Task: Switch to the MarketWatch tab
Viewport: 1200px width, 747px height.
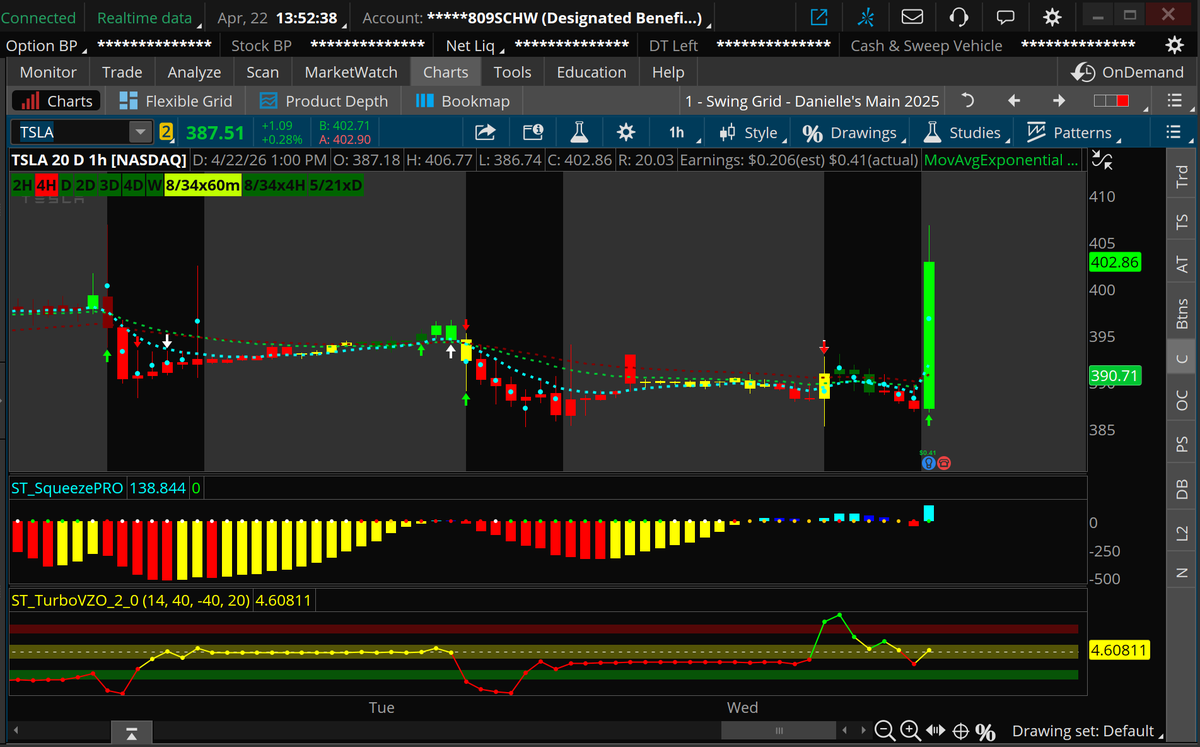Action: [351, 72]
